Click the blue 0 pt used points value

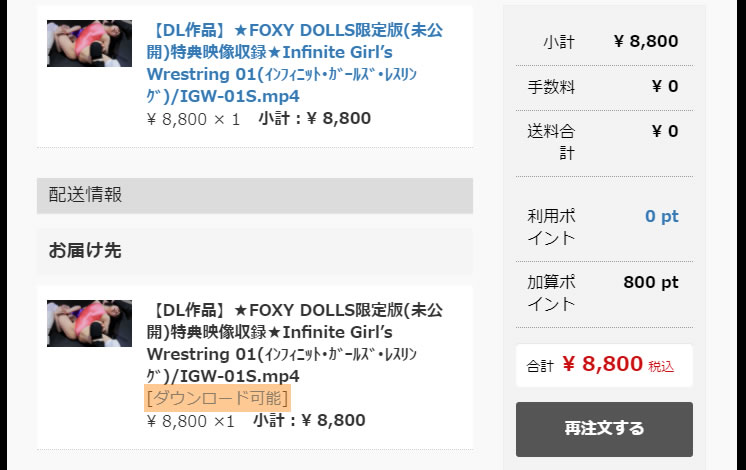click(x=662, y=216)
